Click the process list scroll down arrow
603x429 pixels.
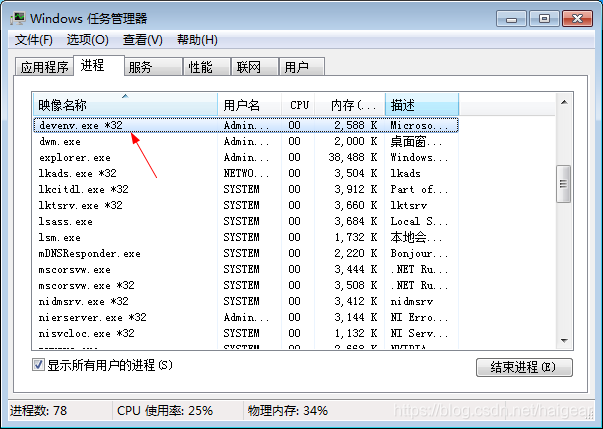[564, 341]
